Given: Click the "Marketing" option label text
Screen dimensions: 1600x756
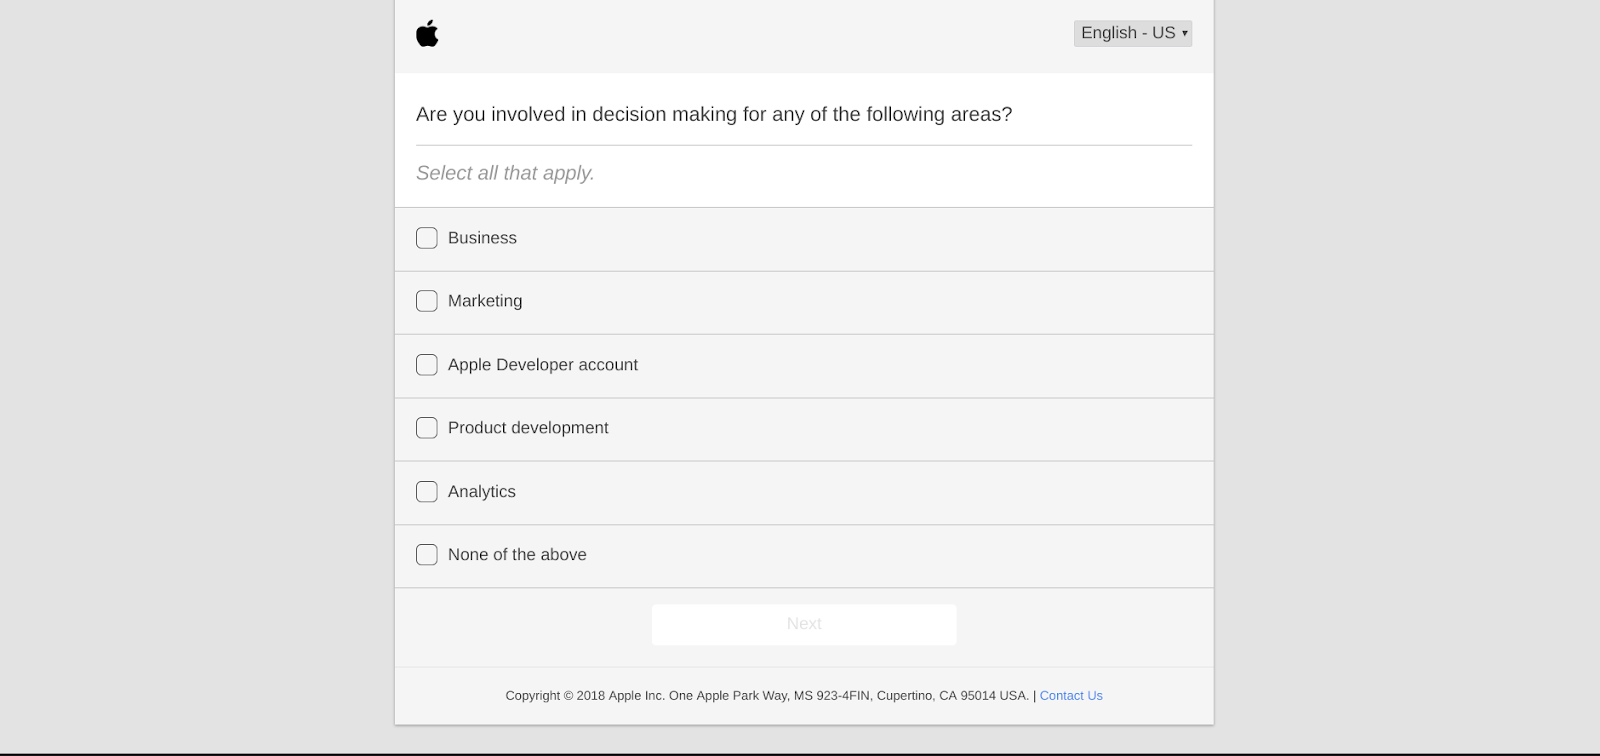Looking at the screenshot, I should [485, 301].
